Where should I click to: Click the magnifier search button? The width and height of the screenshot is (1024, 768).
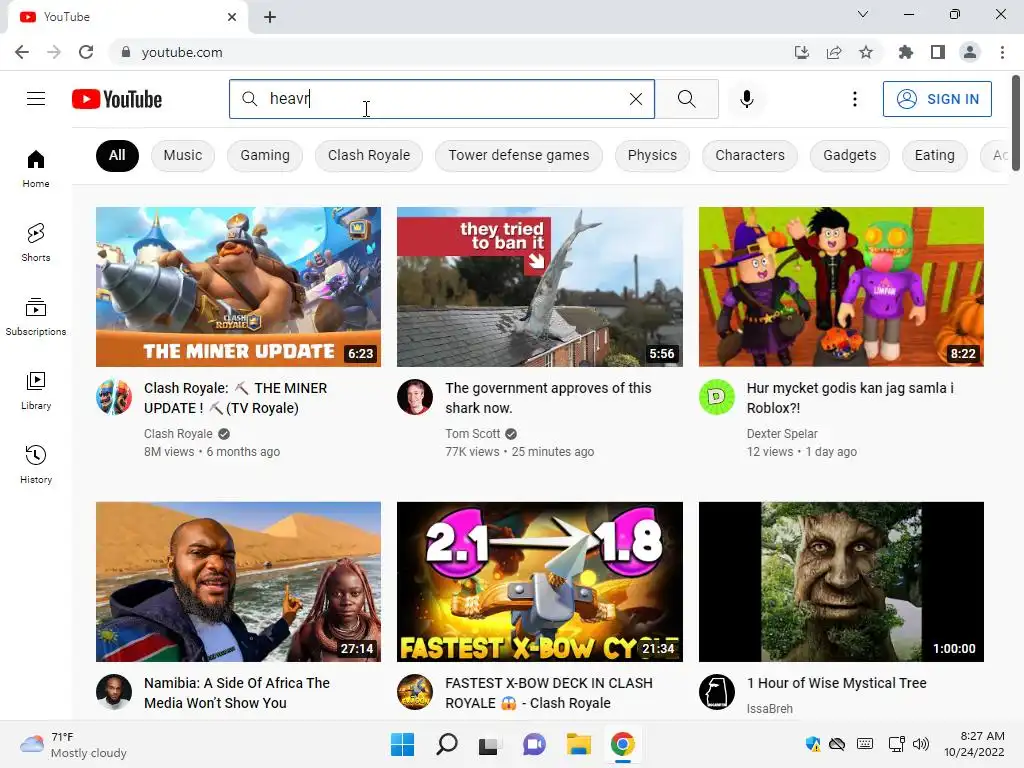point(686,99)
